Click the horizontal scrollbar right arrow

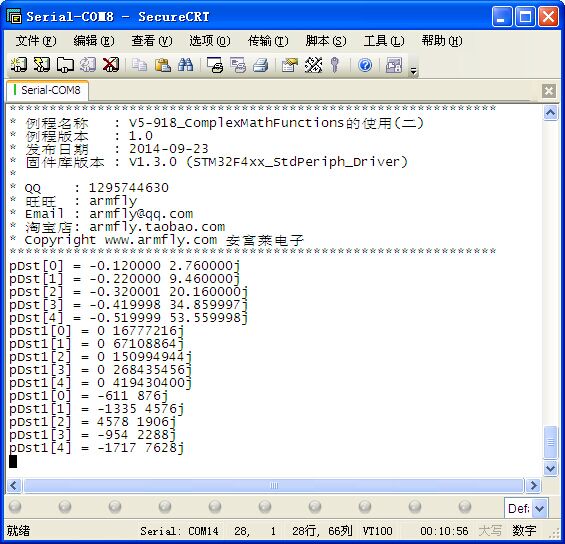[533, 485]
